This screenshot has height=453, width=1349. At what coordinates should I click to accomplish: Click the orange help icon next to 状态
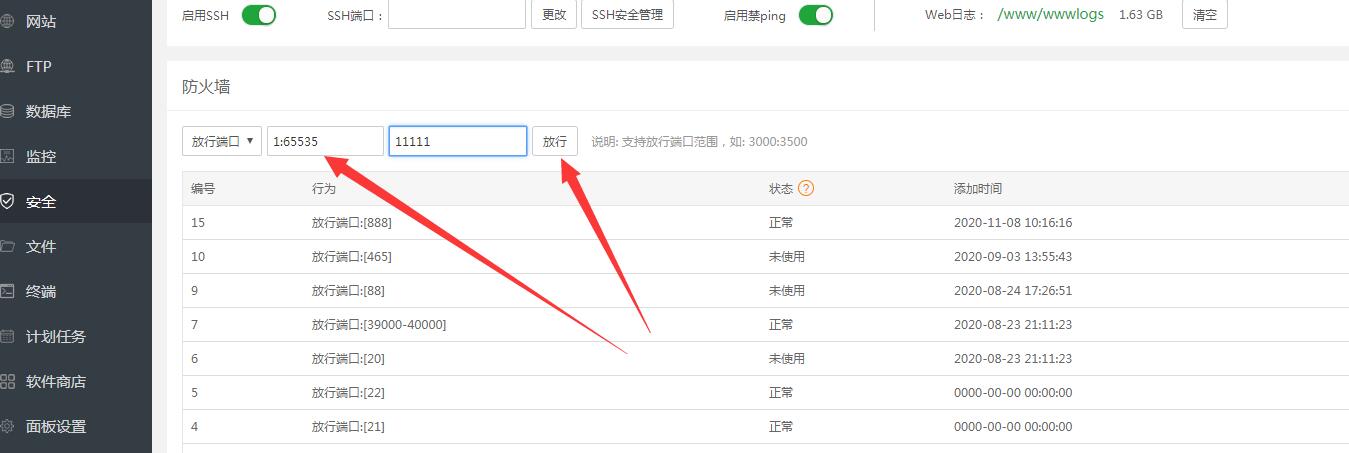[x=806, y=188]
